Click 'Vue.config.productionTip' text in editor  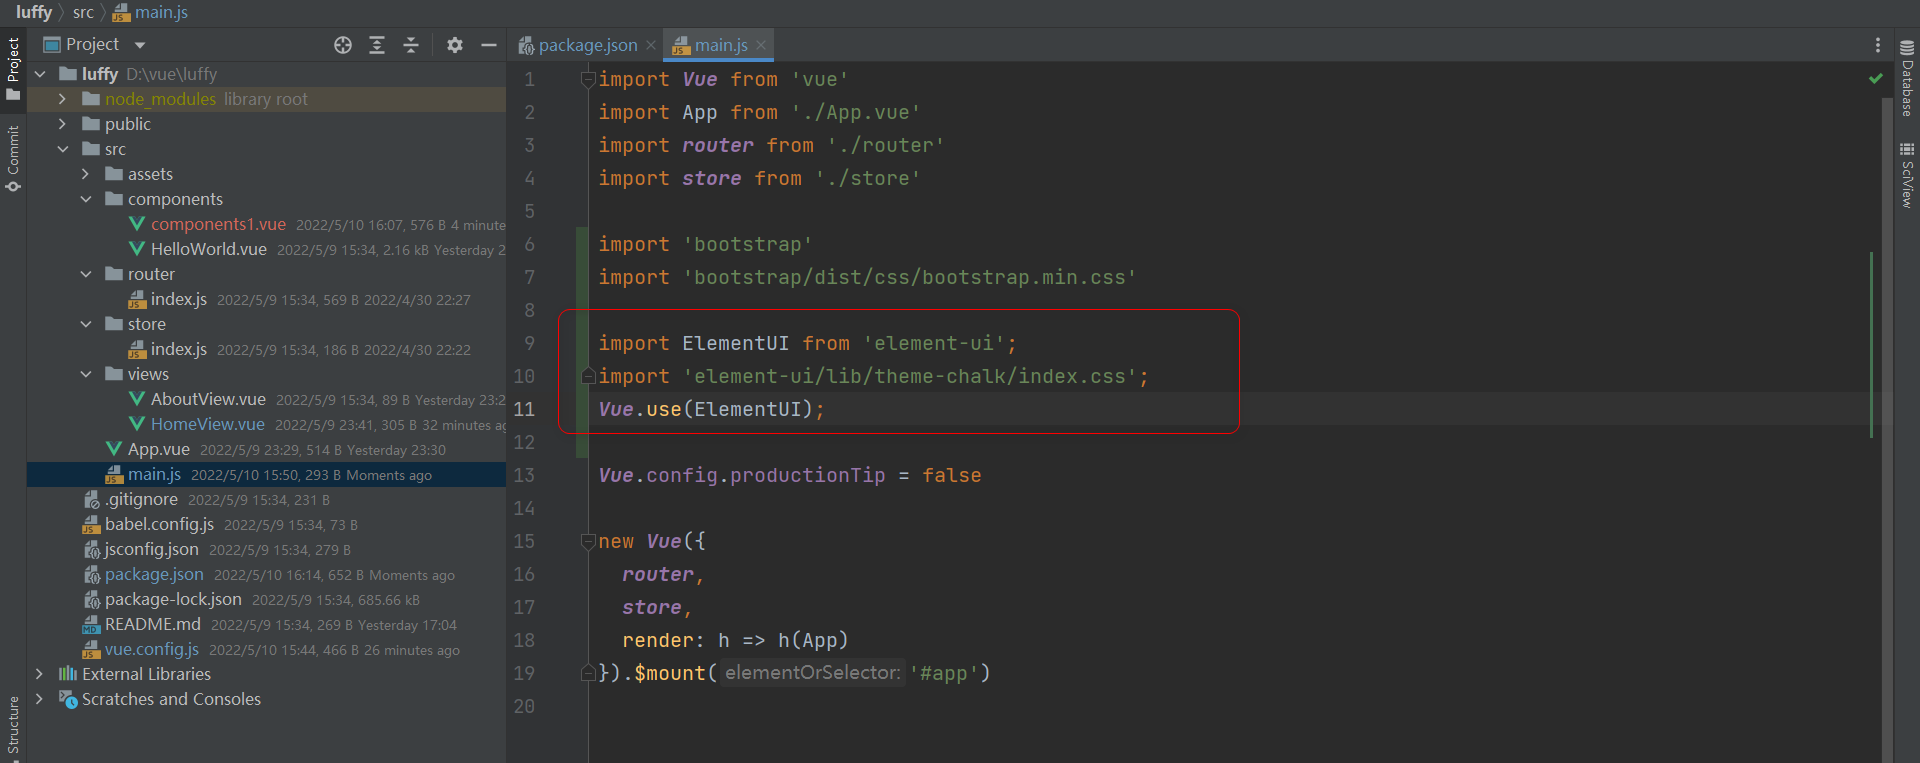click(742, 475)
